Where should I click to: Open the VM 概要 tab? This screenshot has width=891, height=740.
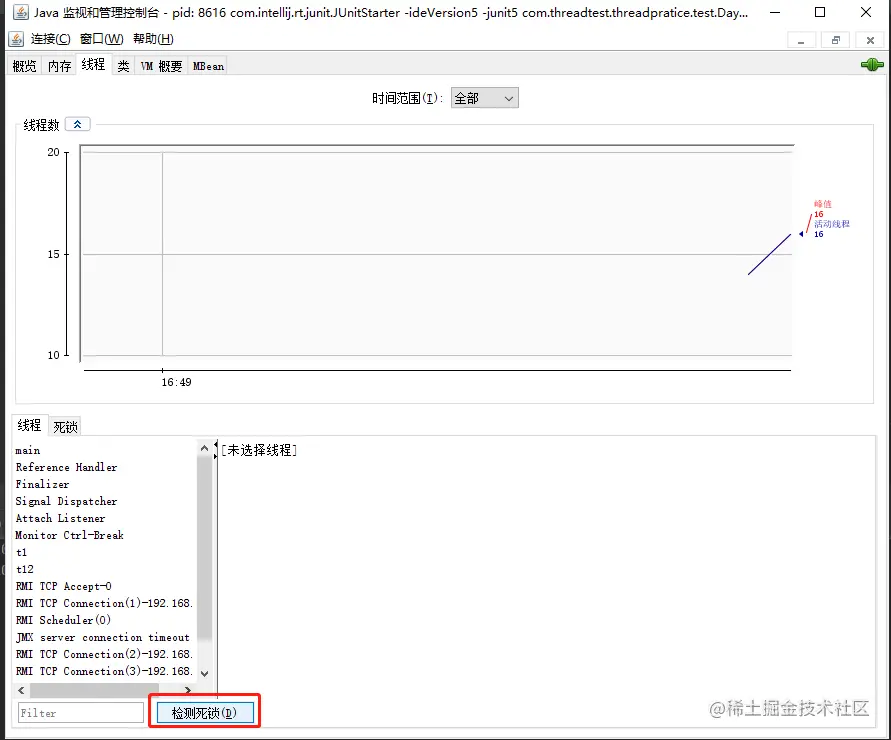(161, 66)
